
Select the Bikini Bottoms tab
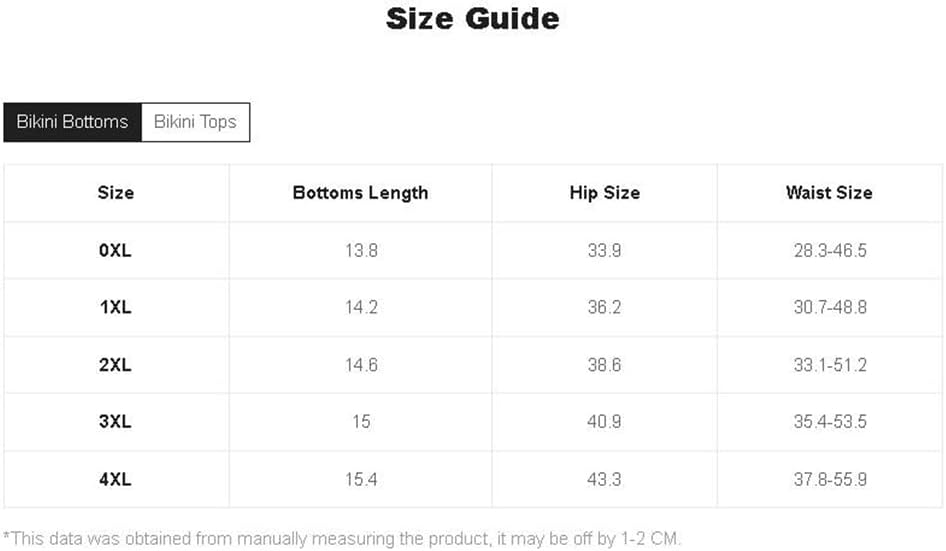coord(72,122)
